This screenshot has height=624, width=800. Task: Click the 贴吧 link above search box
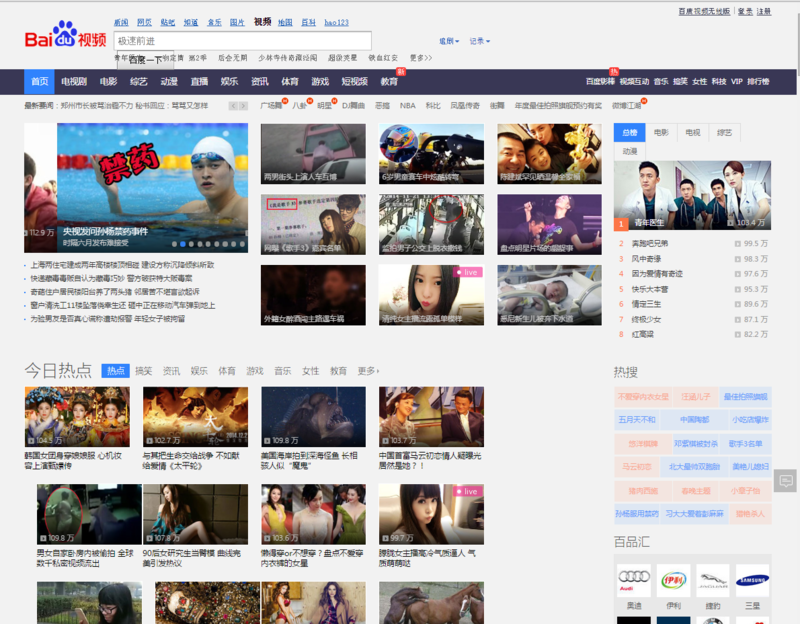(x=167, y=22)
